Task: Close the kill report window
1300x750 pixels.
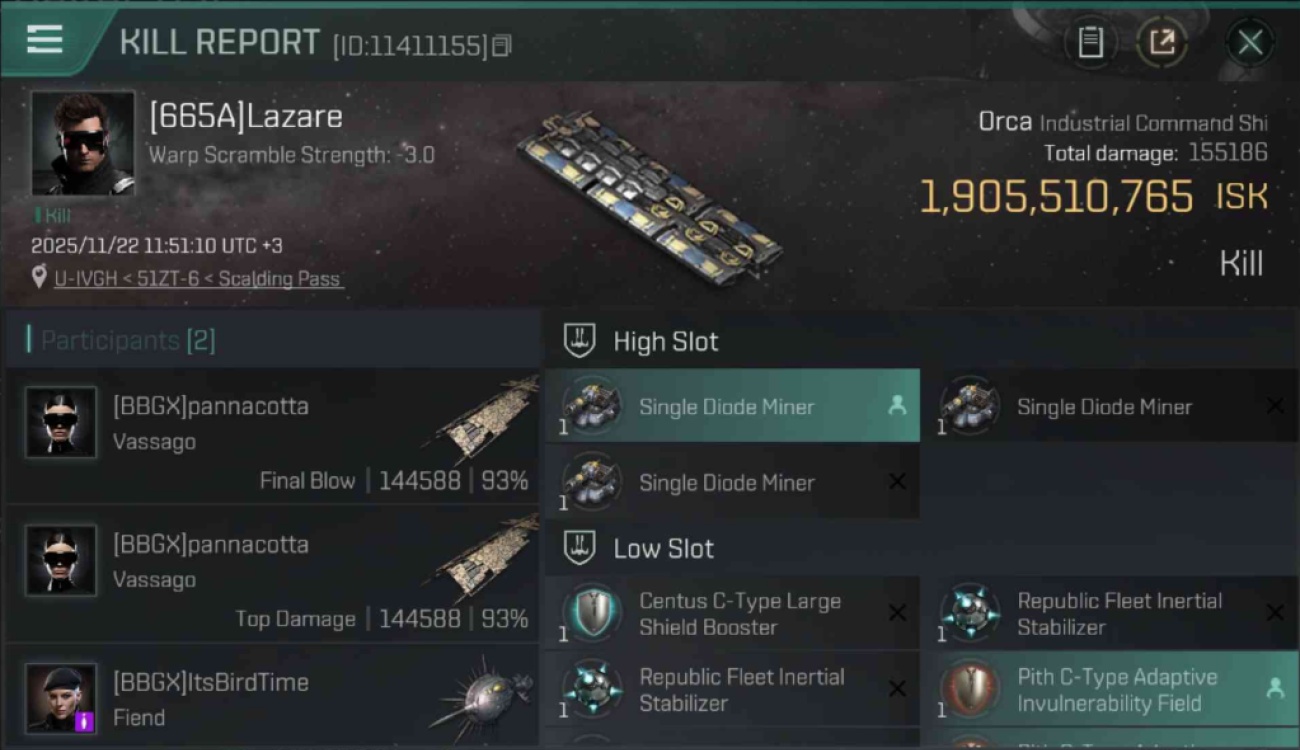Action: [1250, 42]
